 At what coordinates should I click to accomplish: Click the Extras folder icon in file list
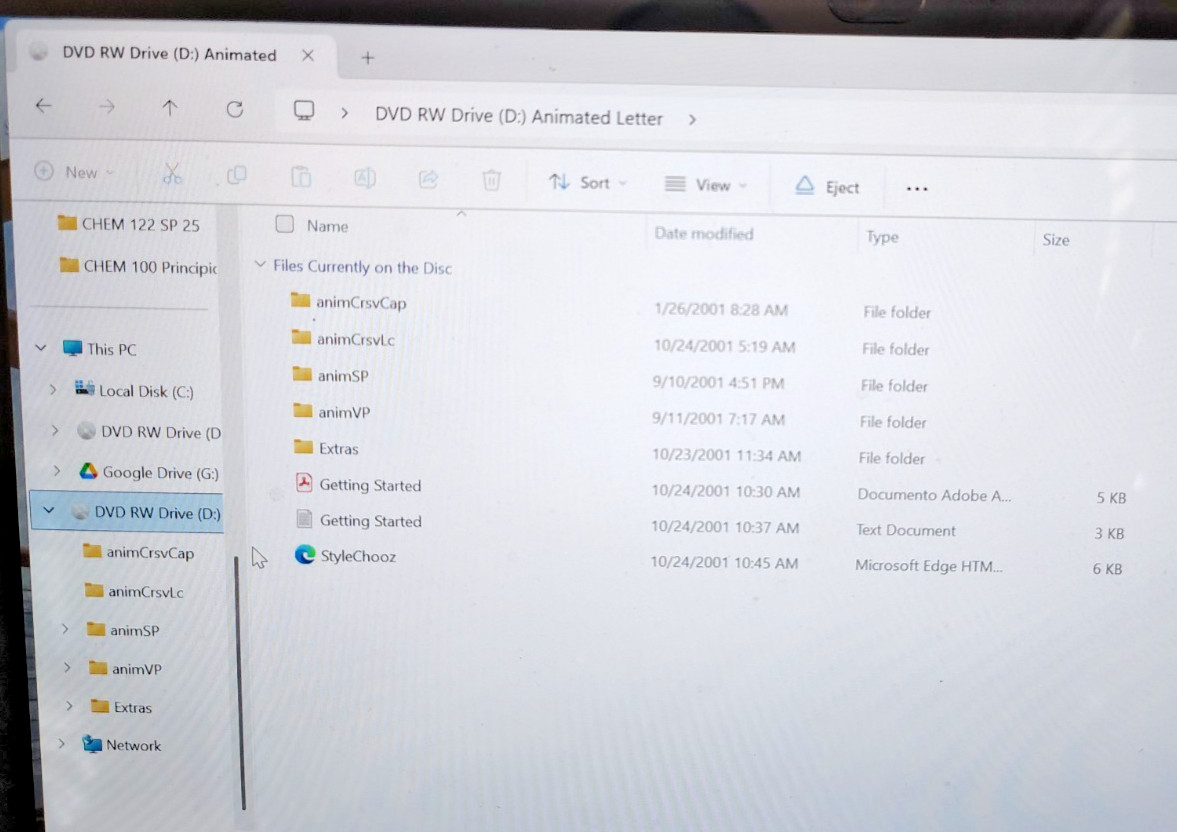[303, 447]
